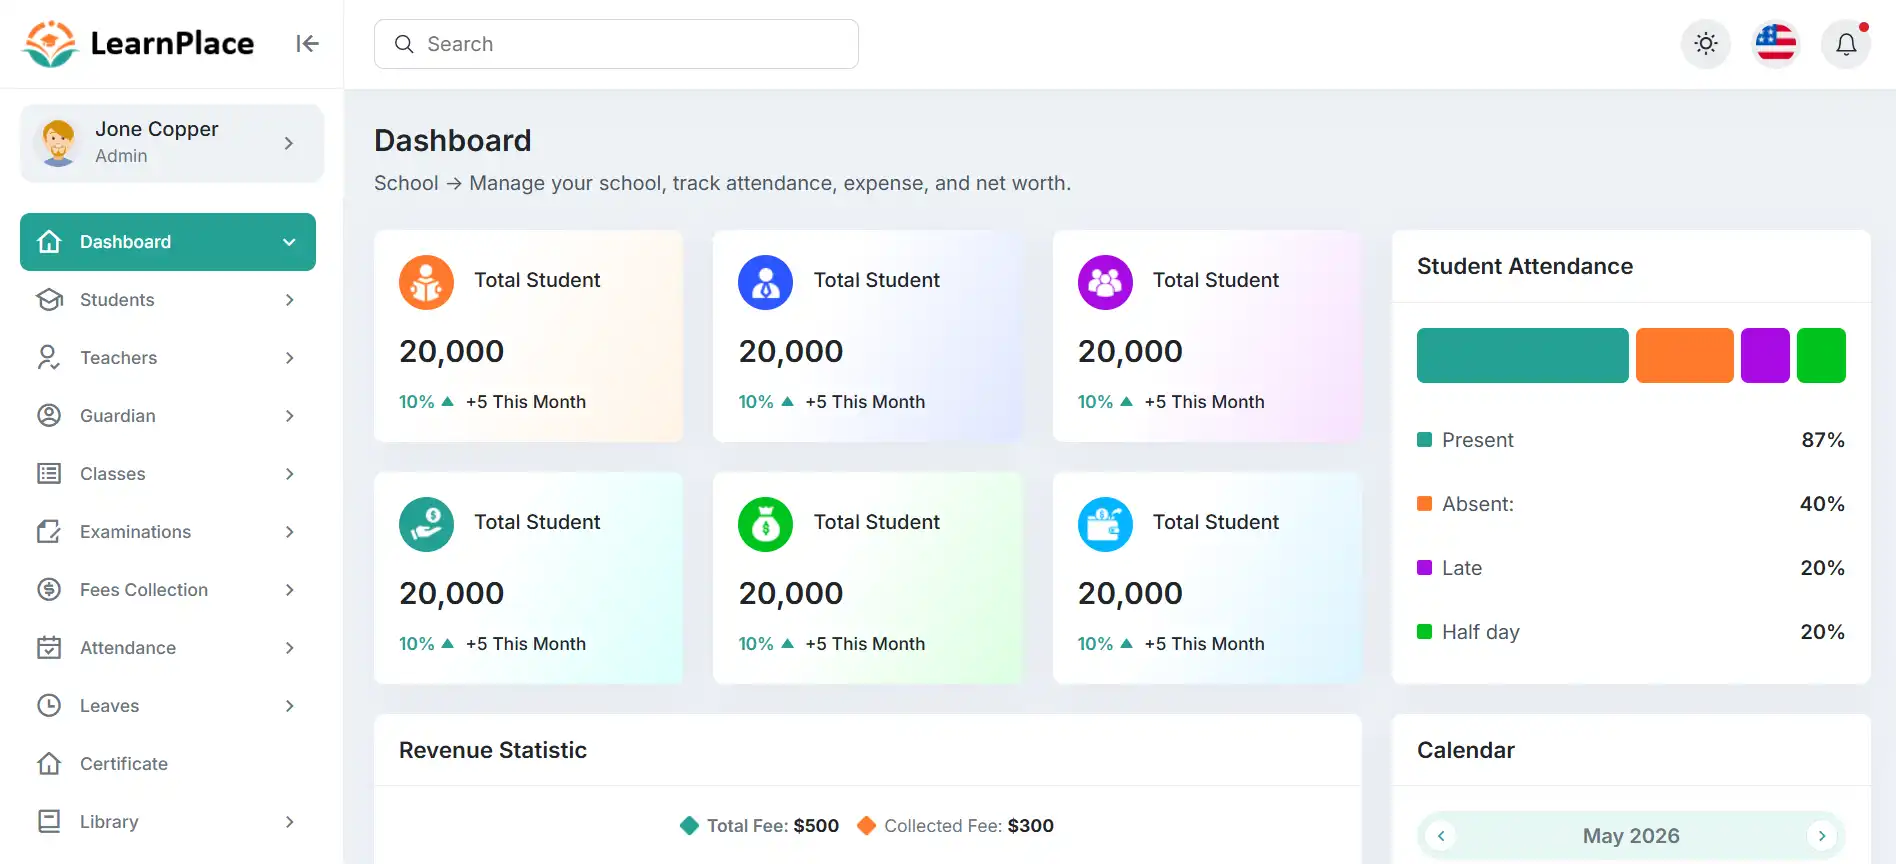This screenshot has height=864, width=1896.
Task: Expand the Fees Collection submenu arrow
Action: (x=289, y=590)
